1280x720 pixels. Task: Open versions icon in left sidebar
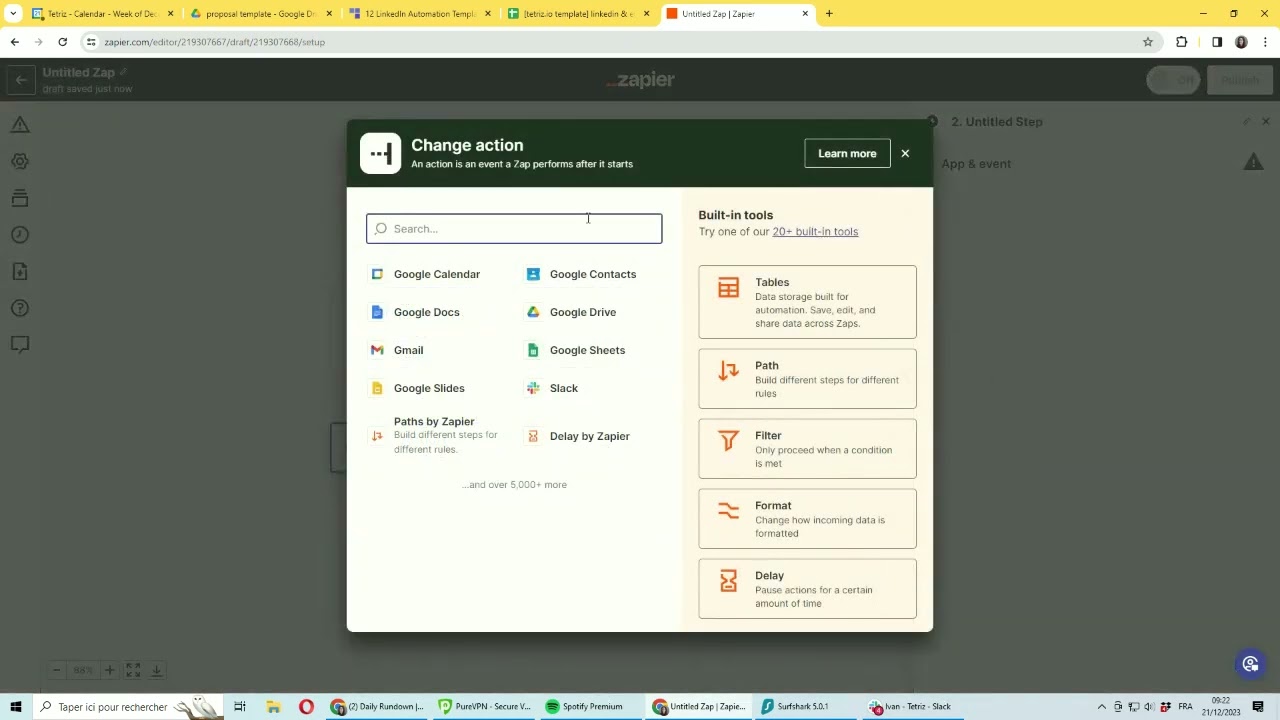[20, 198]
